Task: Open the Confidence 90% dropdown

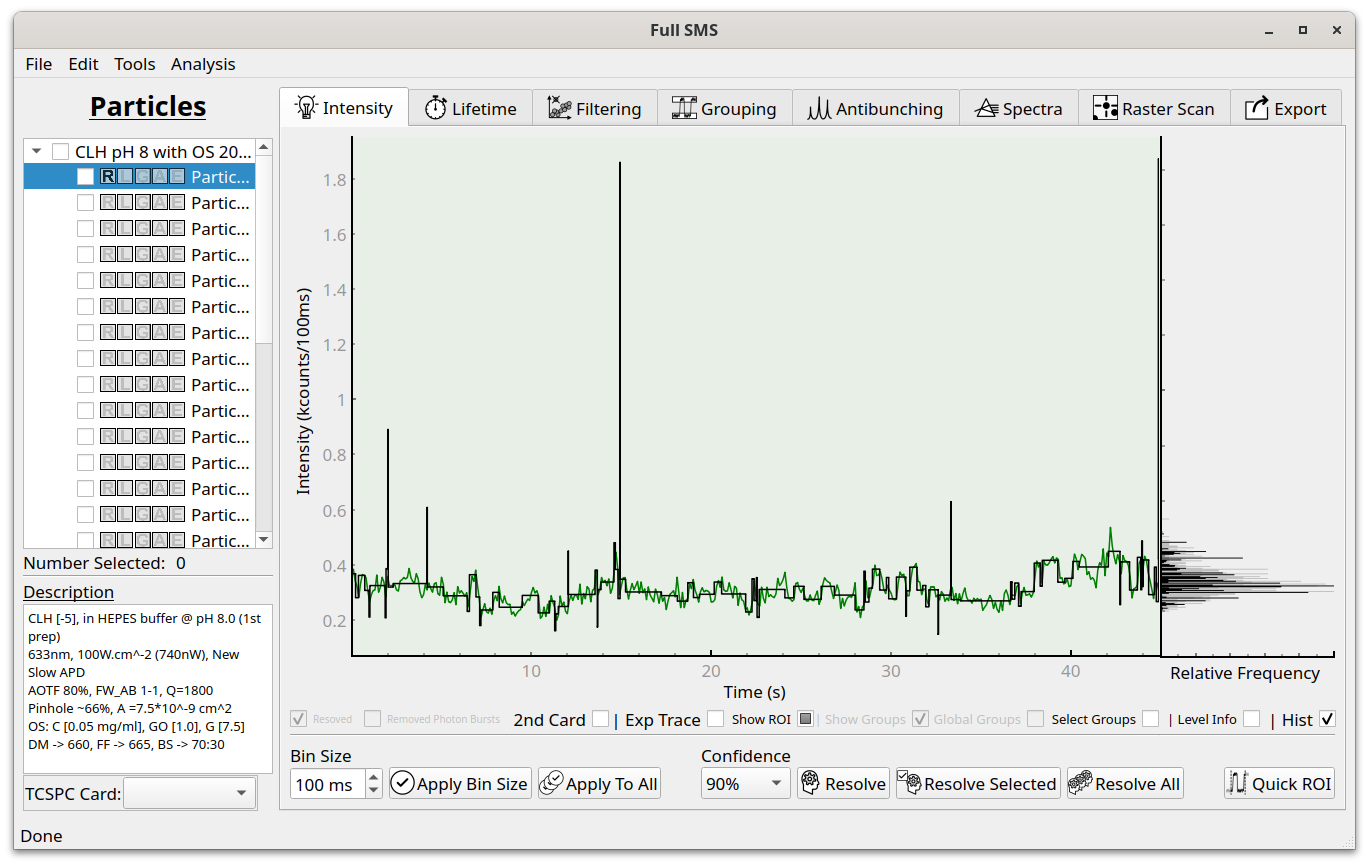Action: click(745, 784)
